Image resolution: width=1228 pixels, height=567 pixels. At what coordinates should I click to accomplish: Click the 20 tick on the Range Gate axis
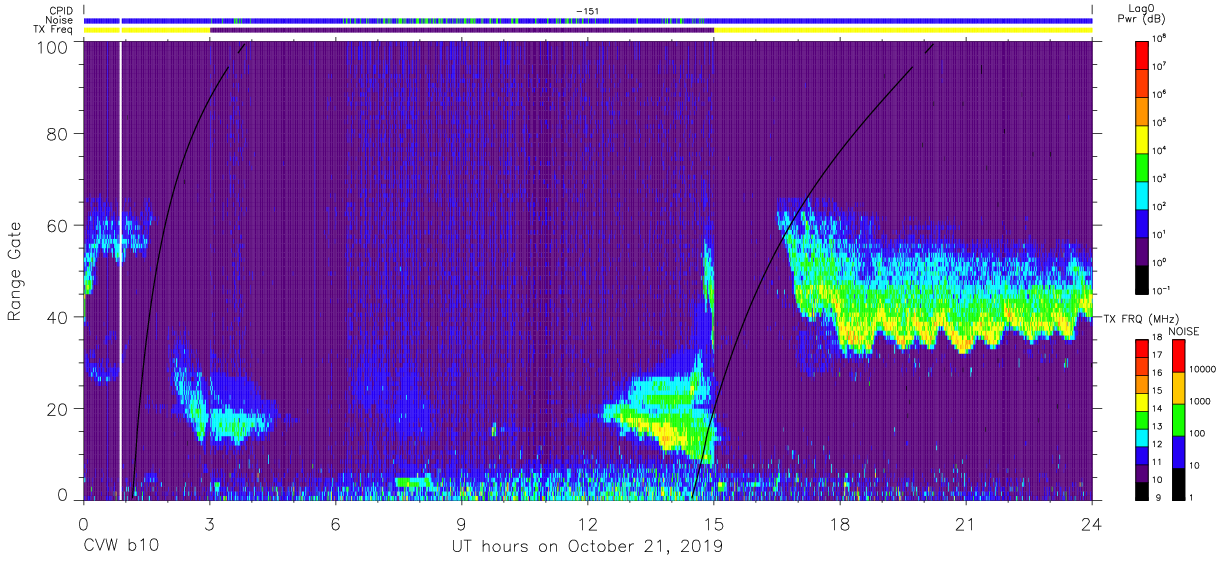coord(58,409)
